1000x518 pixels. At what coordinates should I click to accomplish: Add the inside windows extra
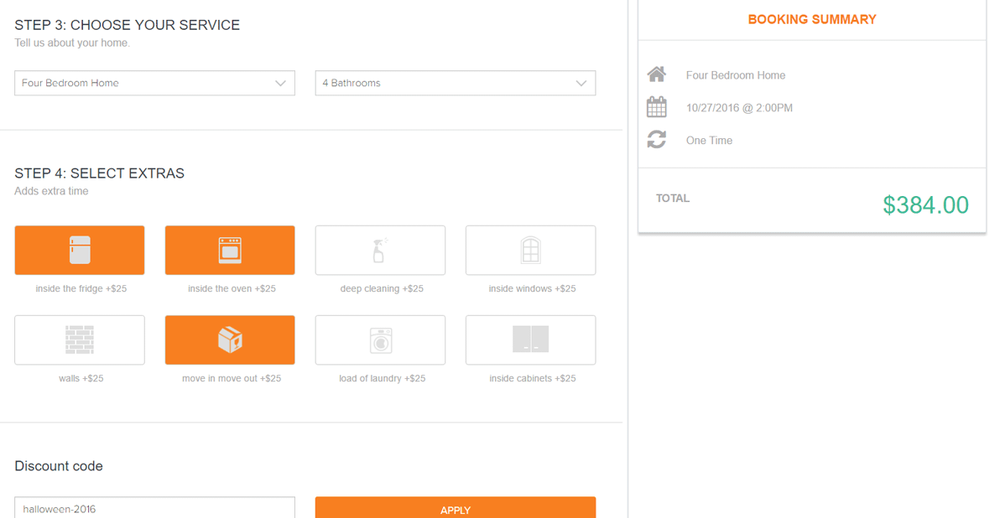tap(531, 250)
